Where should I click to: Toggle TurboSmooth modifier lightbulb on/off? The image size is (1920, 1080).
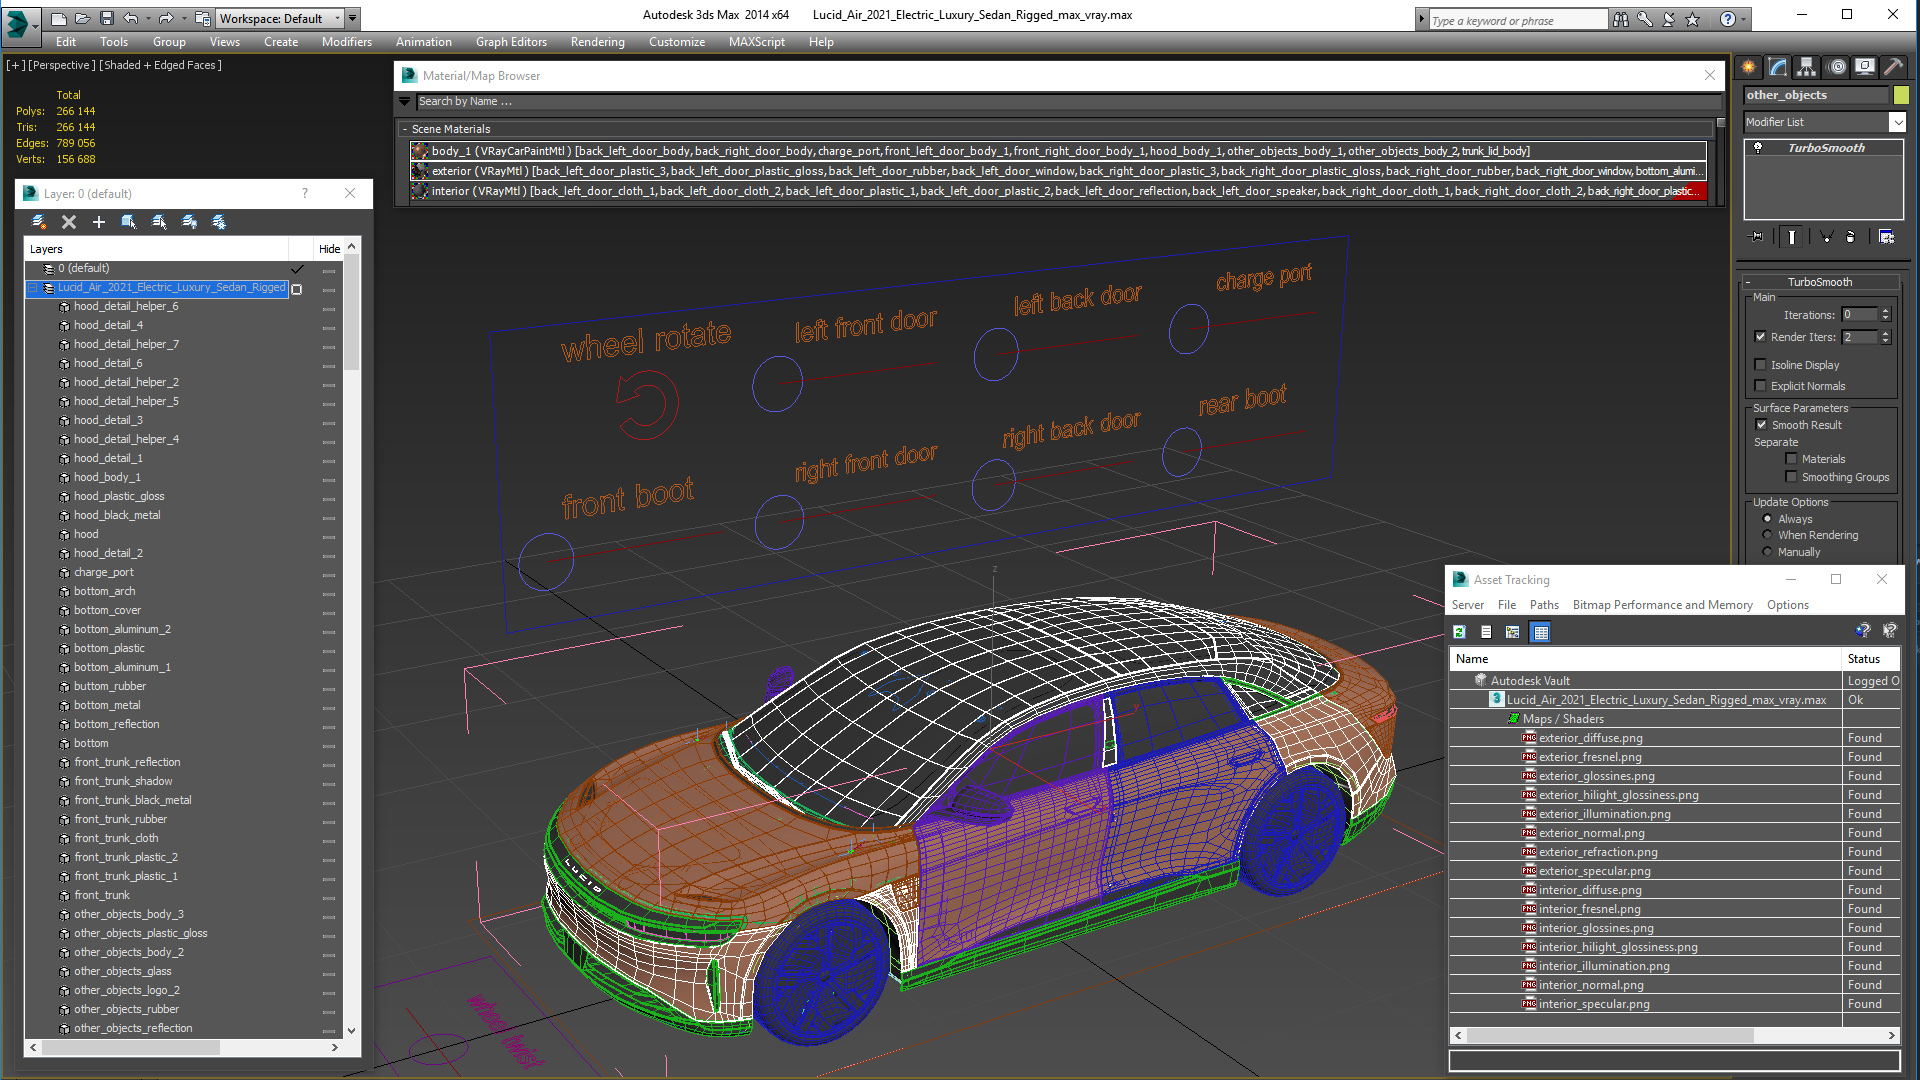[1759, 148]
